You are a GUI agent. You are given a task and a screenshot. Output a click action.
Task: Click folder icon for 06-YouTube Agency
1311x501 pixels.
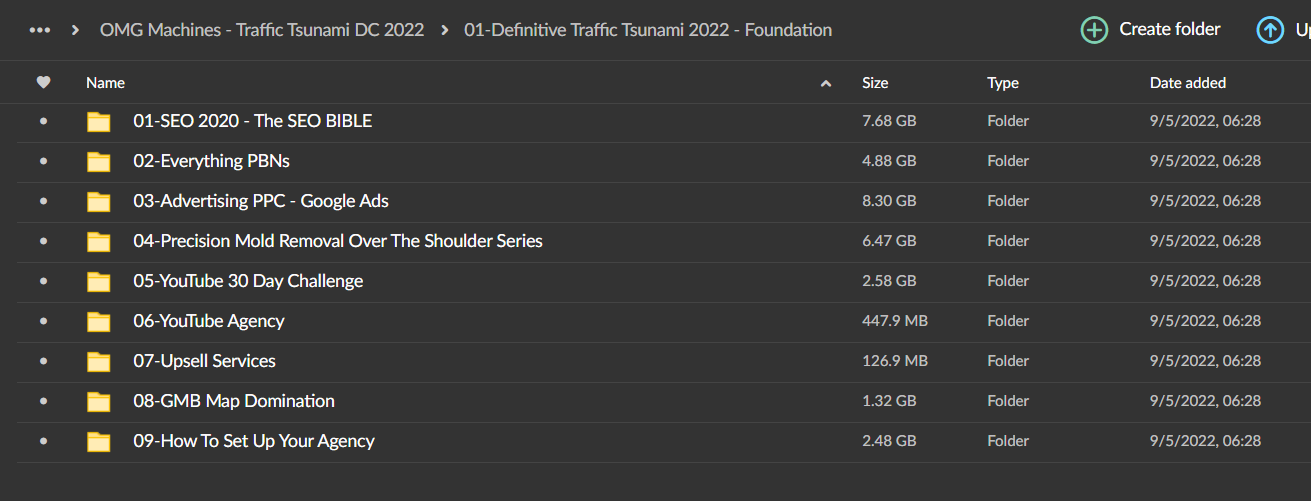point(98,321)
